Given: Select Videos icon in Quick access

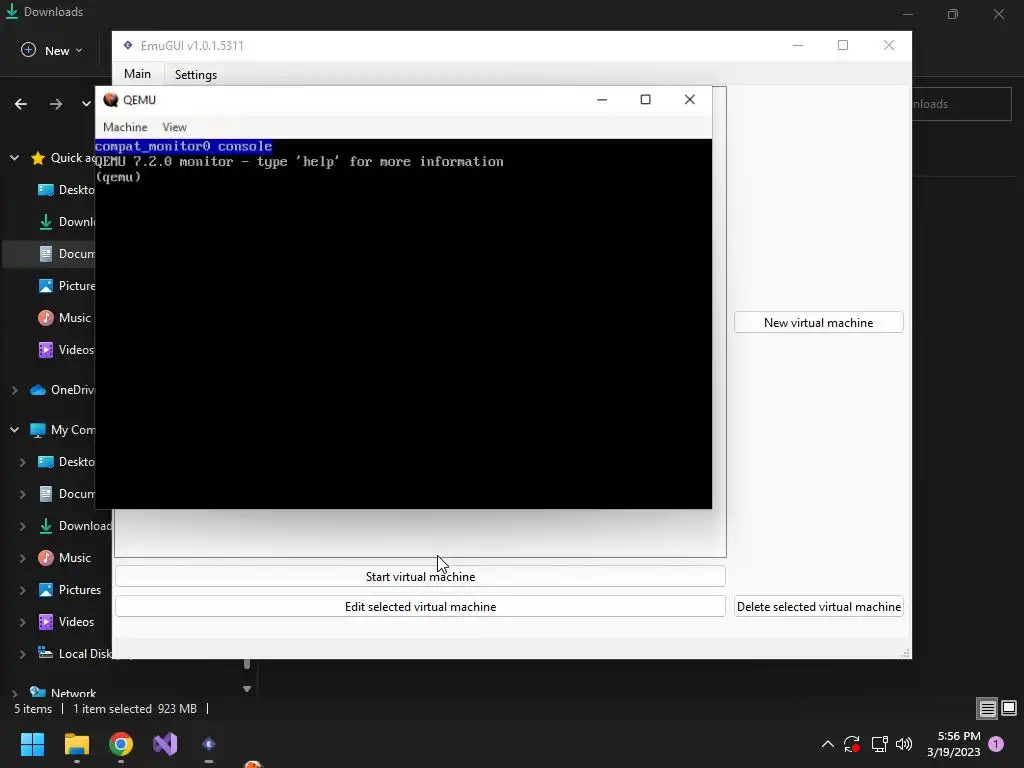Looking at the screenshot, I should pyautogui.click(x=46, y=350).
